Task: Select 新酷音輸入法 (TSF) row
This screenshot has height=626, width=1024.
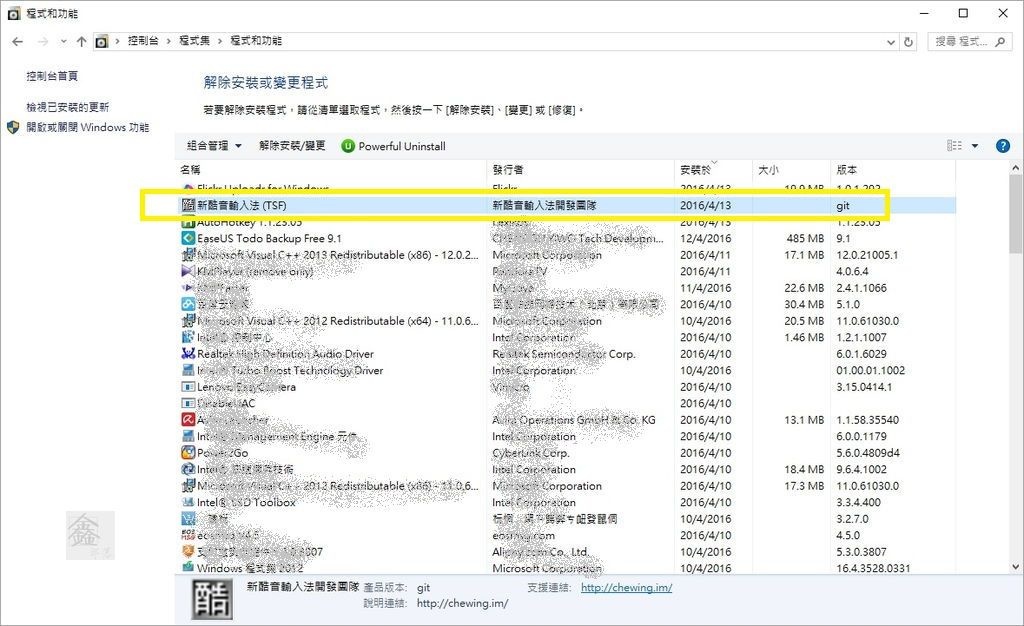Action: [566, 205]
